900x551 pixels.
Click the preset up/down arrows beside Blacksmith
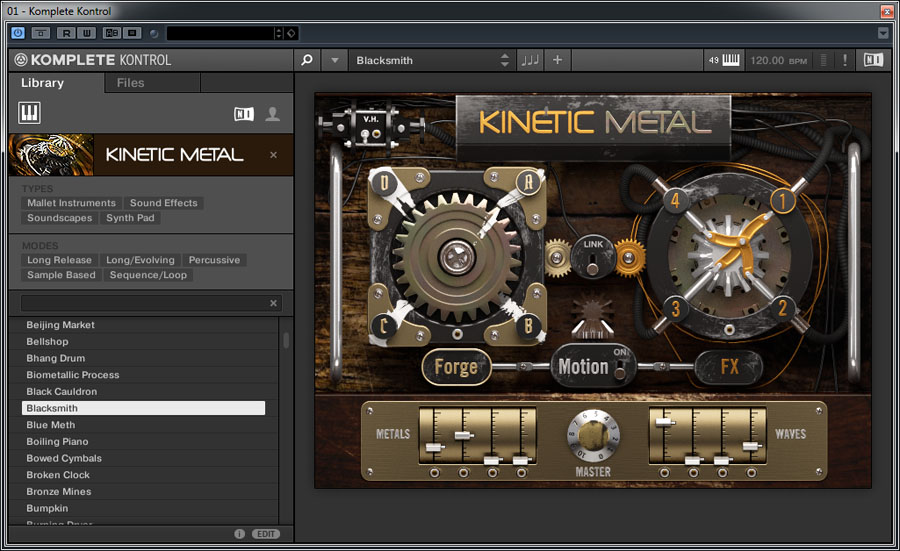[504, 60]
